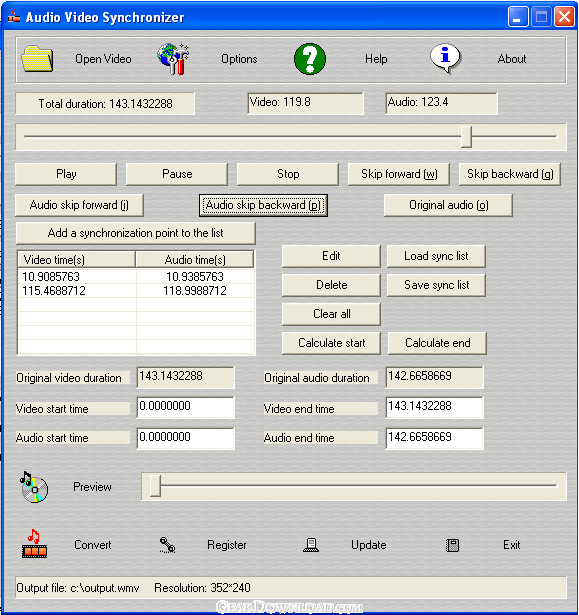Screen dimensions: 579x615
Task: Click the Open Video folder icon
Action: point(37,59)
